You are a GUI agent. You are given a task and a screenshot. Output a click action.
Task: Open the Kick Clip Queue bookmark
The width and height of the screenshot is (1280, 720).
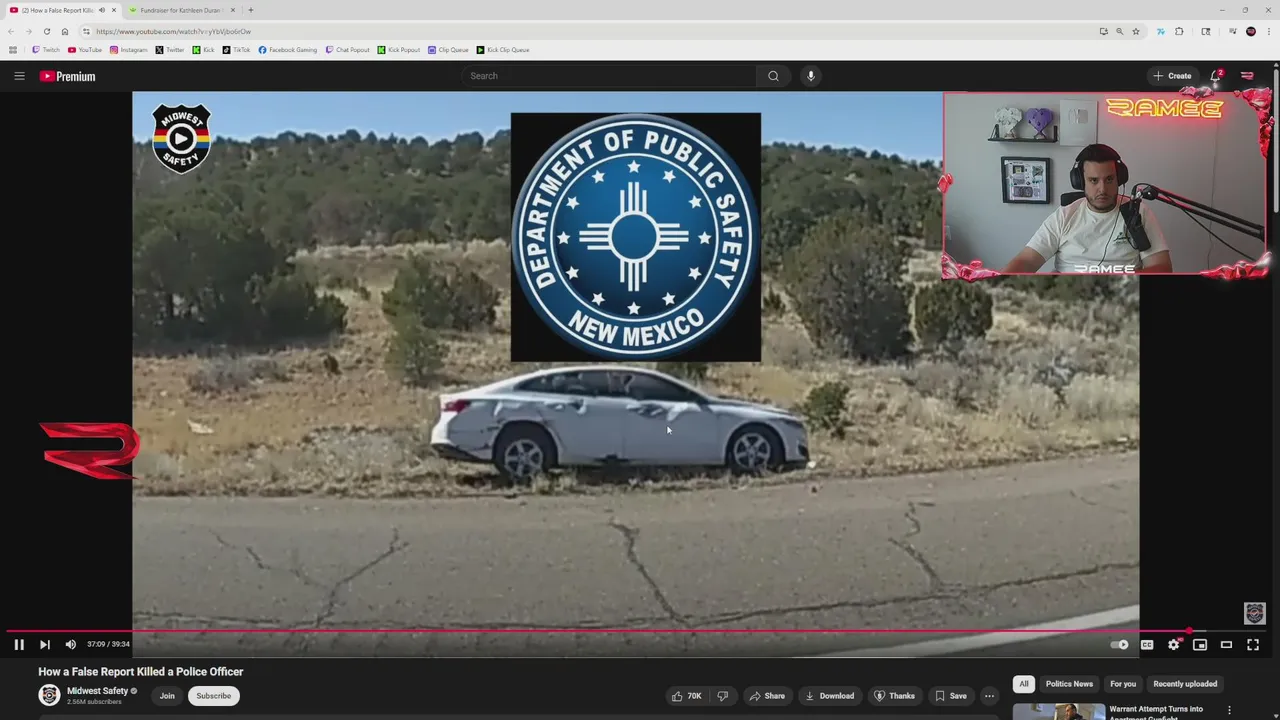tap(503, 50)
